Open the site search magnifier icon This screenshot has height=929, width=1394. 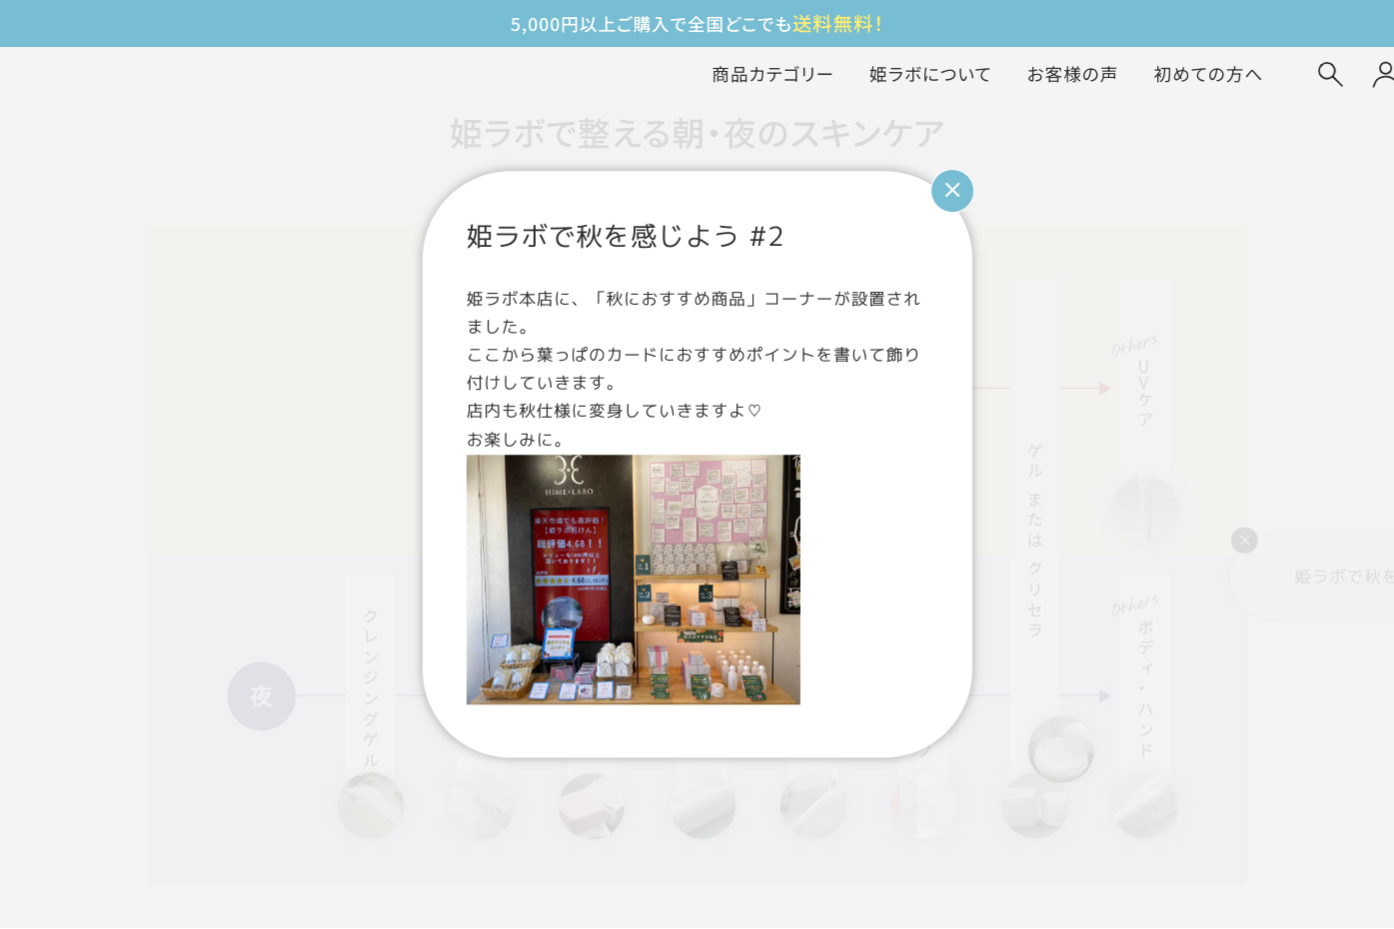tap(1329, 74)
